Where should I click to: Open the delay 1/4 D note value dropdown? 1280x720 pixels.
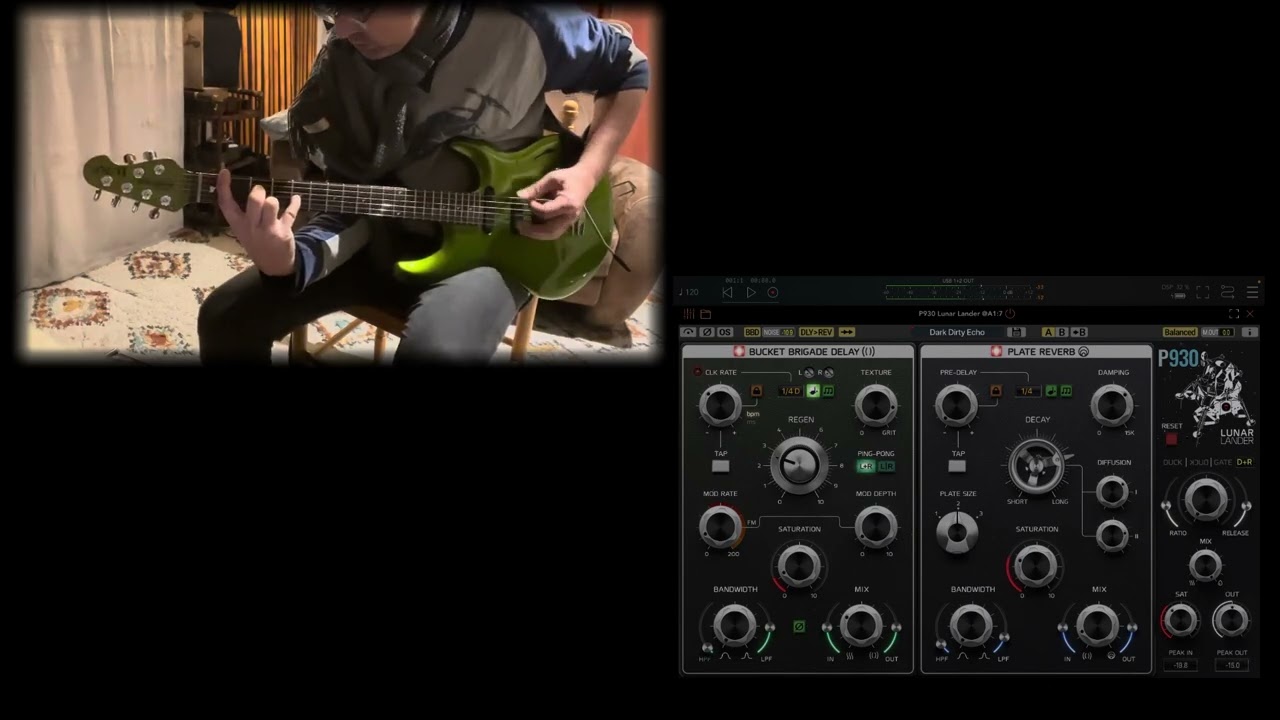coord(790,391)
